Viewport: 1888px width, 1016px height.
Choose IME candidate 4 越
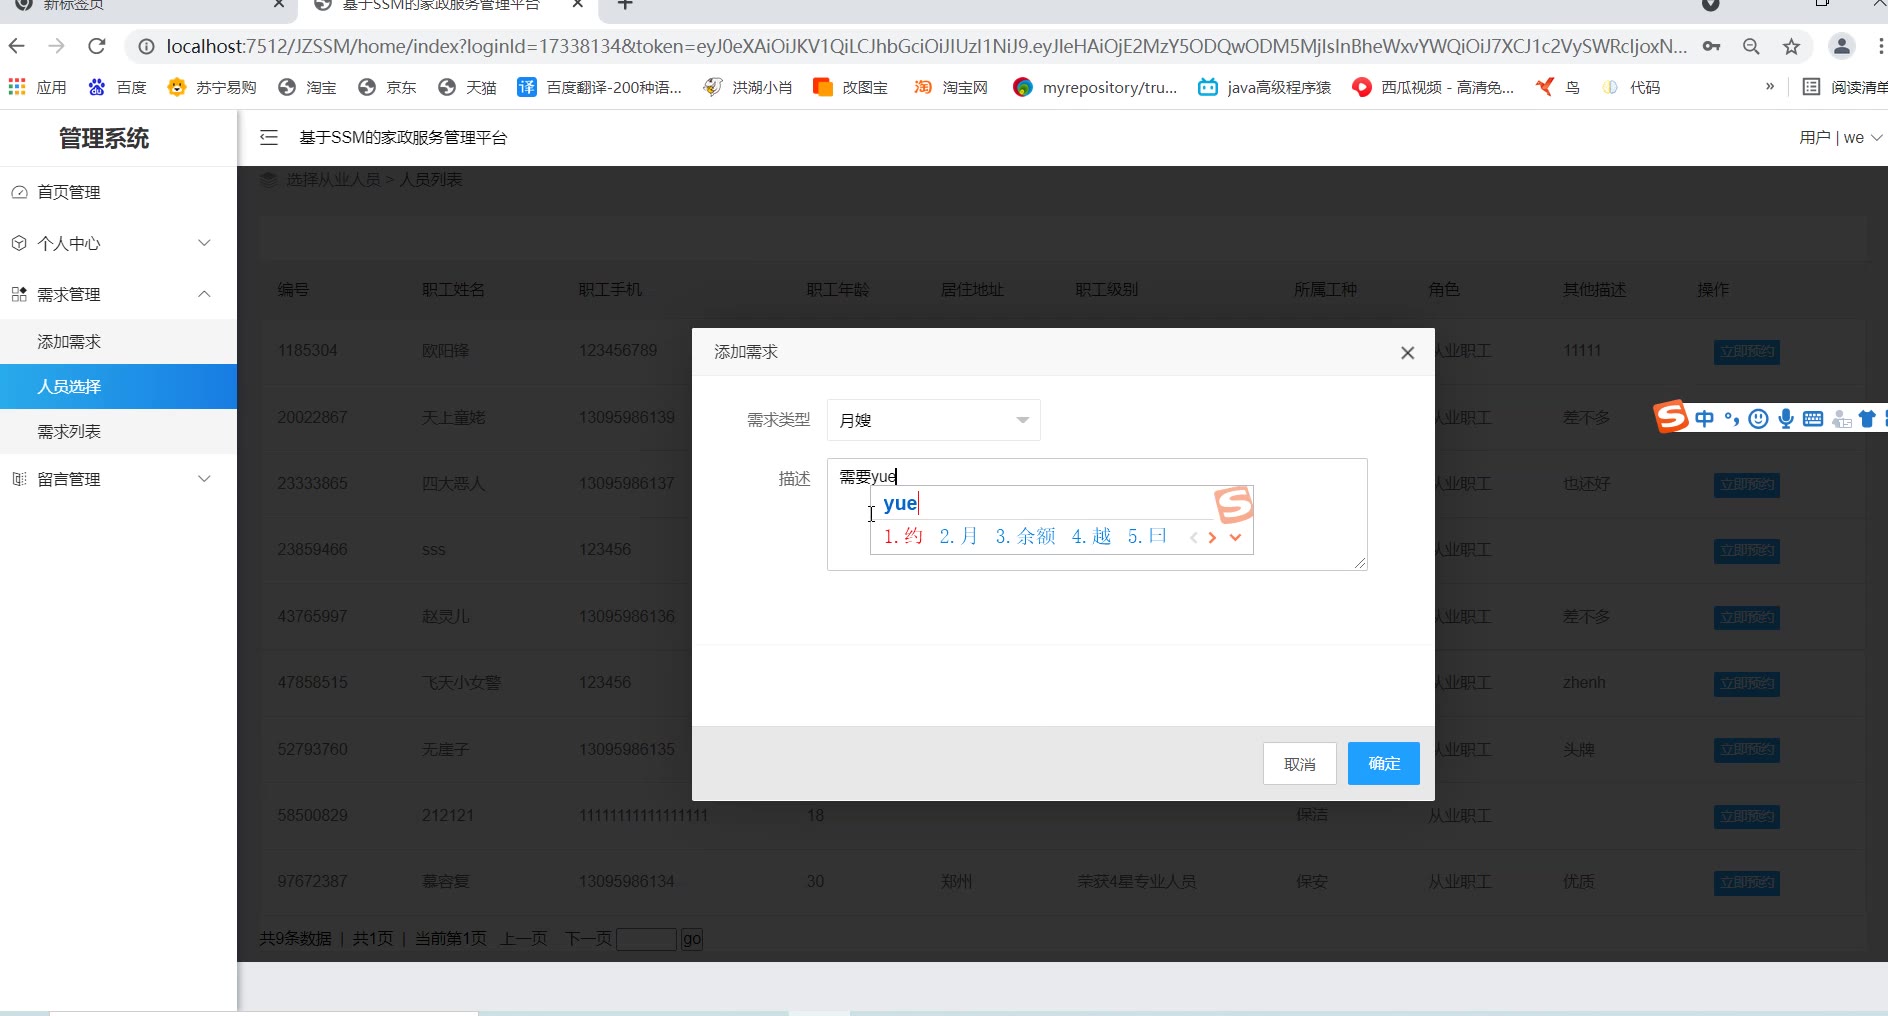pyautogui.click(x=1091, y=536)
